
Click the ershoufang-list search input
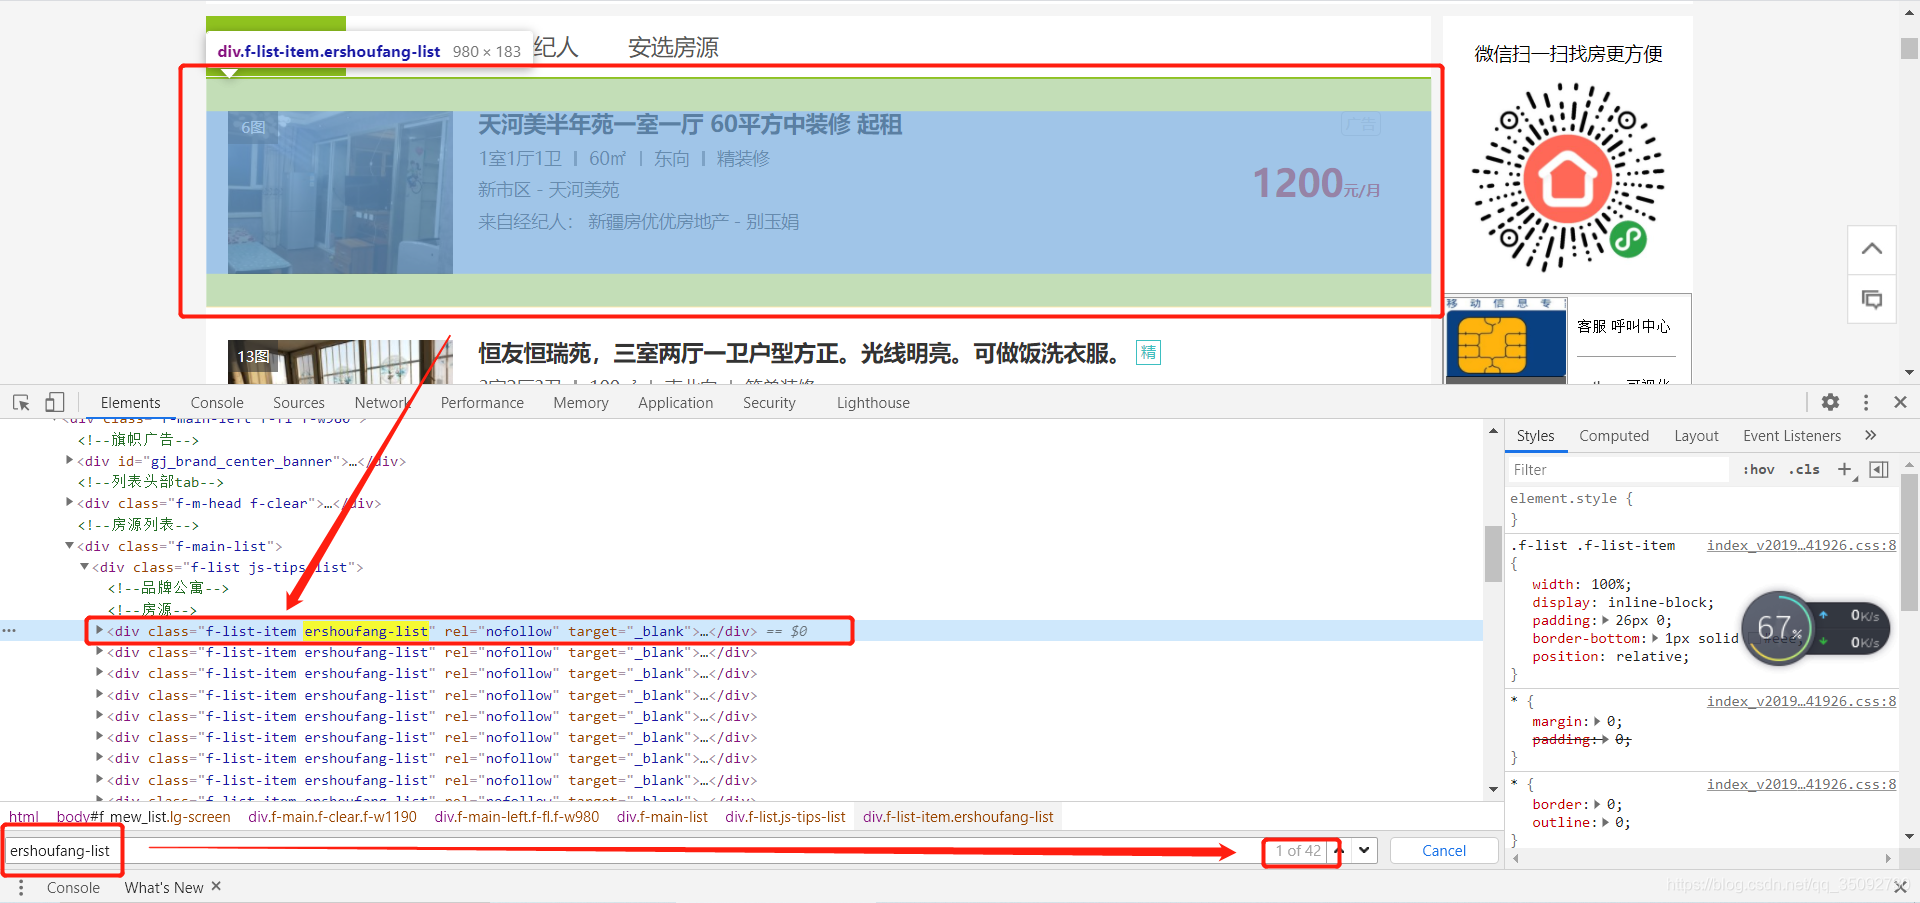630,851
